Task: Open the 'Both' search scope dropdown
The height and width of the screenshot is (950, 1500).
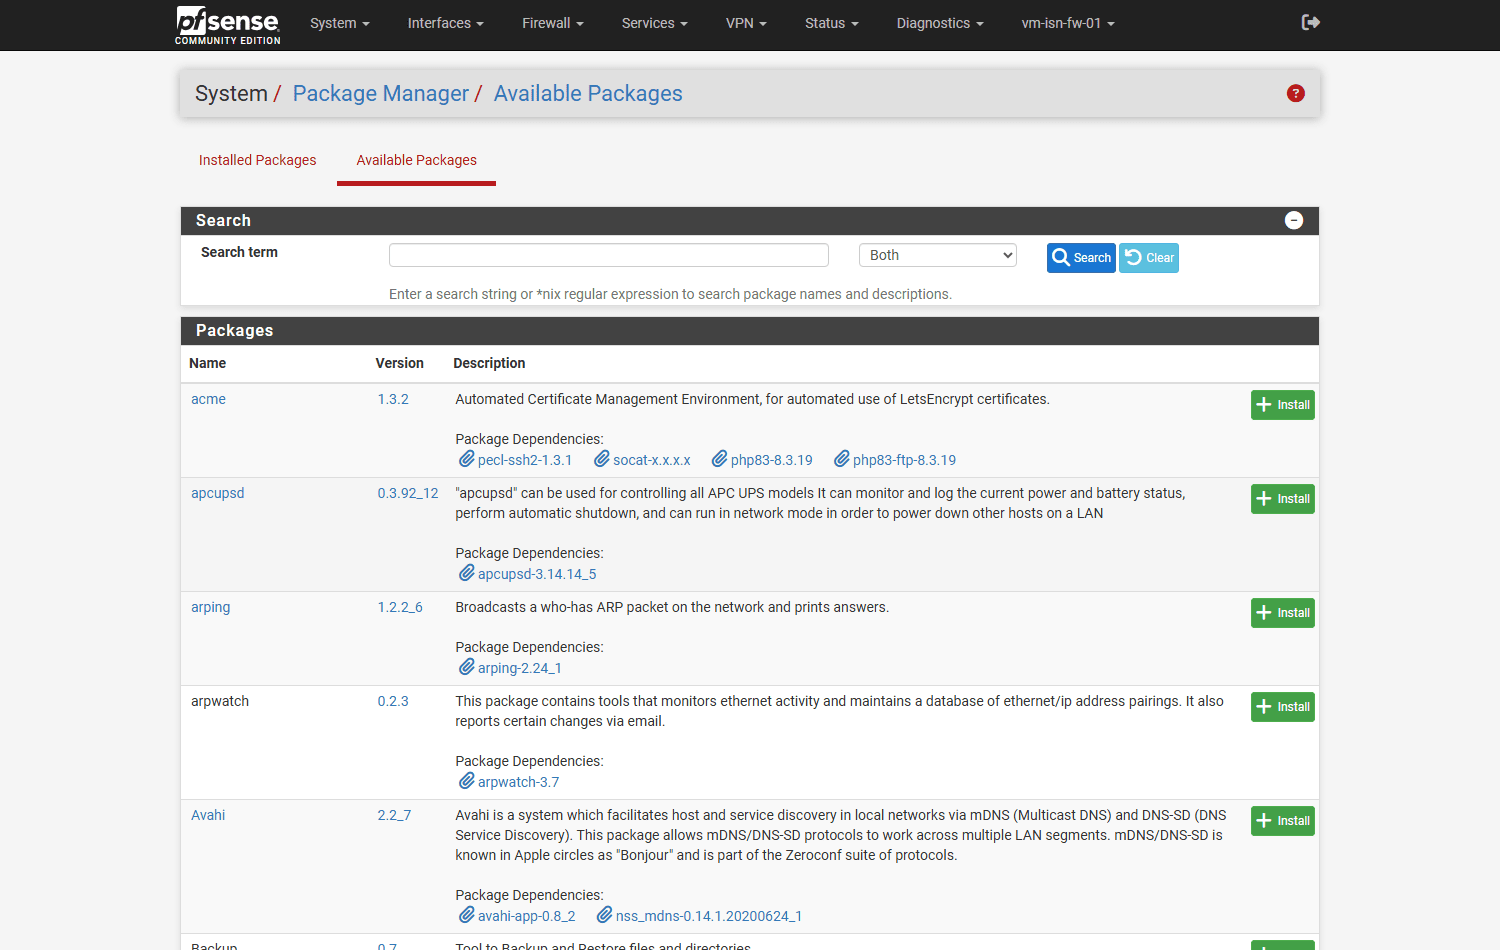Action: tap(938, 255)
